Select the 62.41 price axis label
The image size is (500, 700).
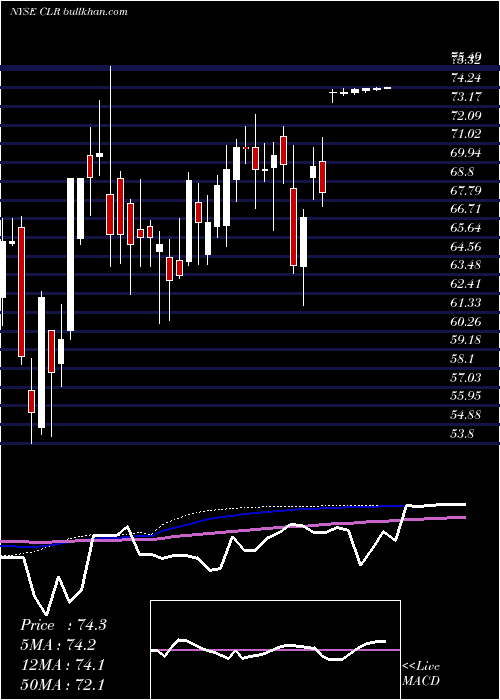pyautogui.click(x=467, y=284)
